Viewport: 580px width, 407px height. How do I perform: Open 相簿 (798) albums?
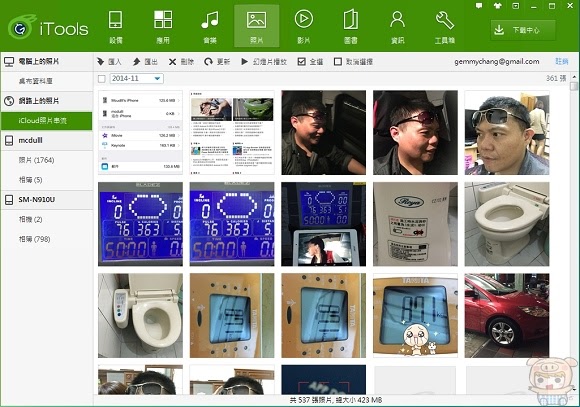[x=47, y=239]
